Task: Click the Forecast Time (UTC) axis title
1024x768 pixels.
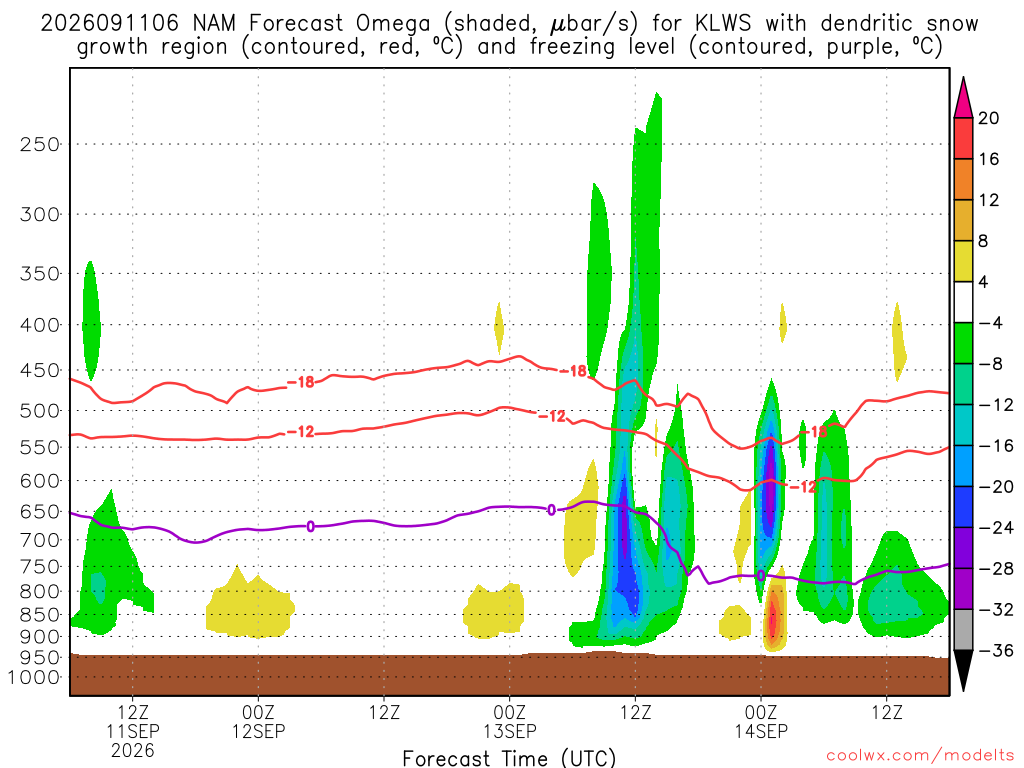Action: pos(509,758)
